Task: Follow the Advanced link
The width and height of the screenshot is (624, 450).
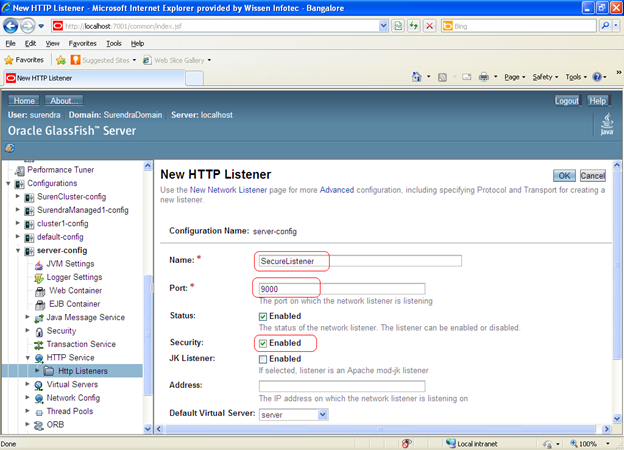Action: coord(337,190)
